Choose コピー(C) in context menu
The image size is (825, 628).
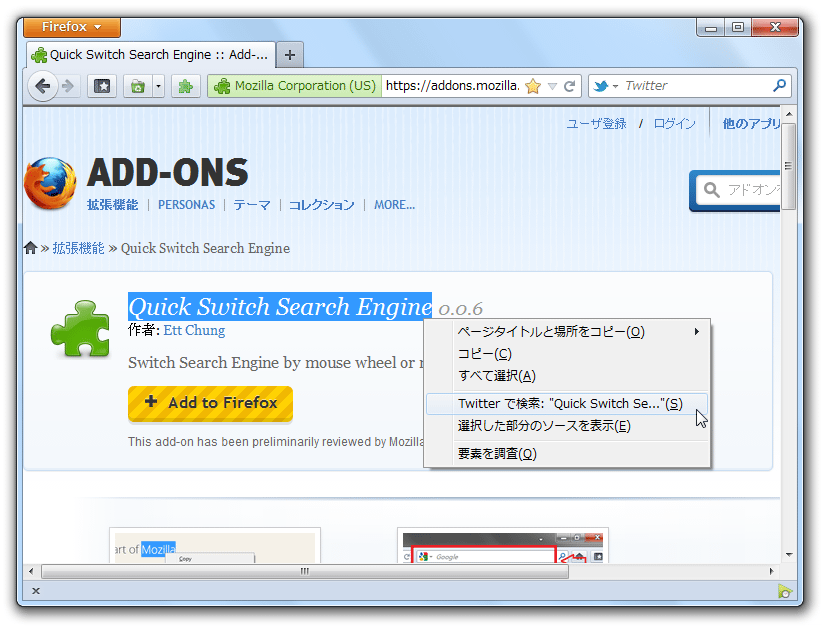[567, 354]
